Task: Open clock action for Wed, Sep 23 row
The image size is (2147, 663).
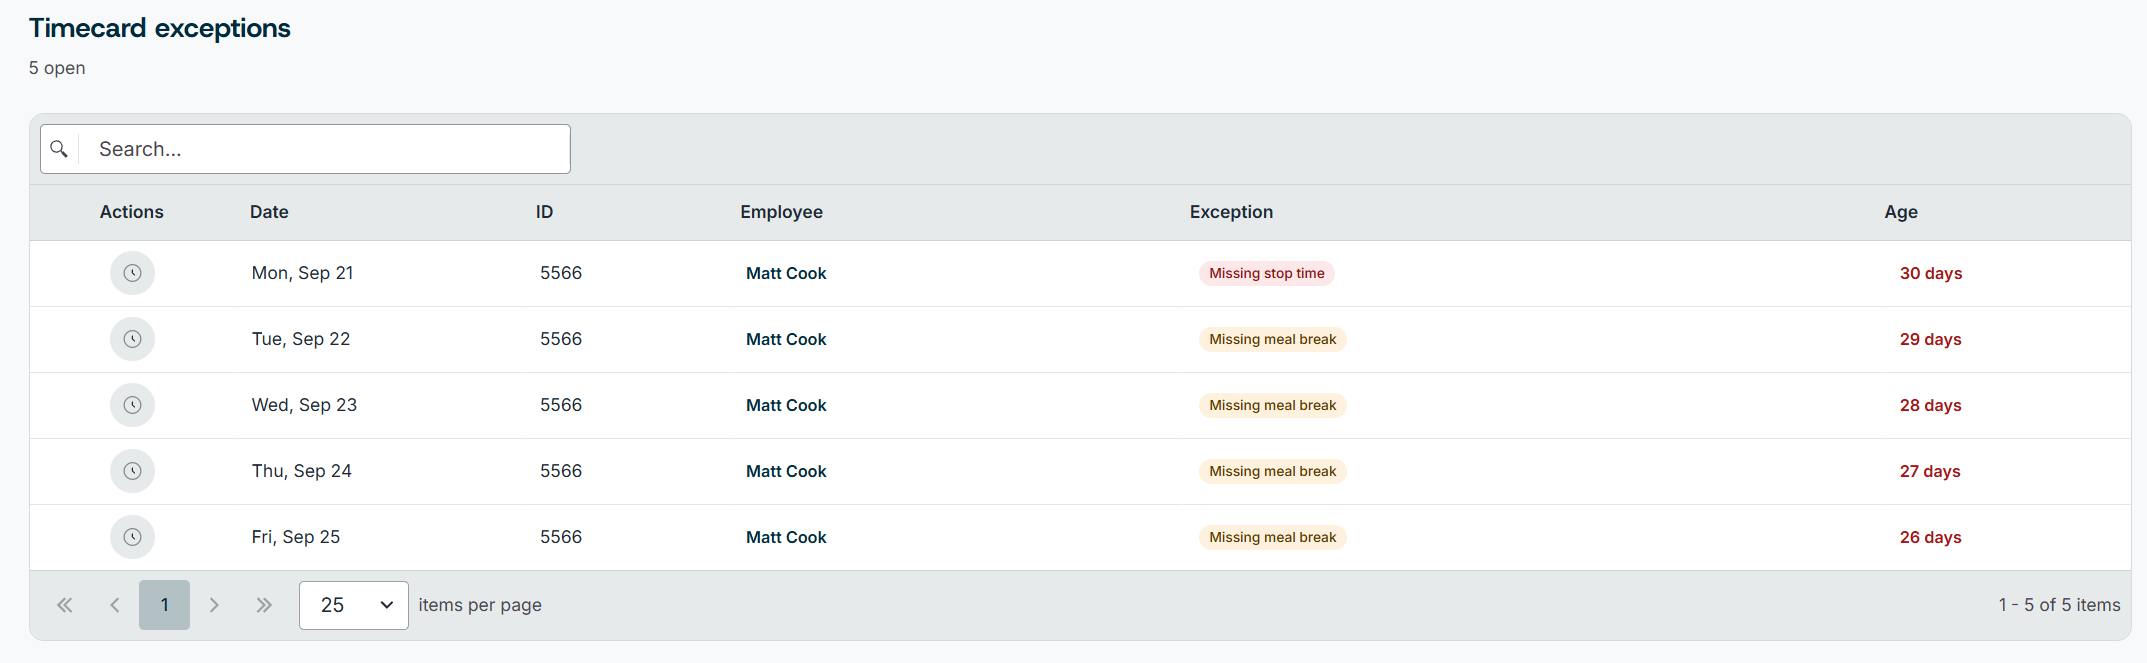Action: tap(132, 405)
